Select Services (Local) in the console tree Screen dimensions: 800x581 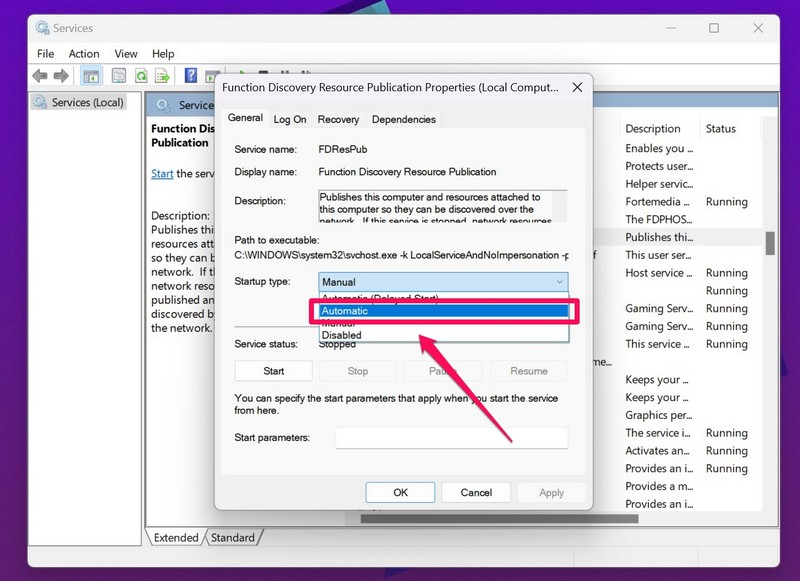click(79, 103)
